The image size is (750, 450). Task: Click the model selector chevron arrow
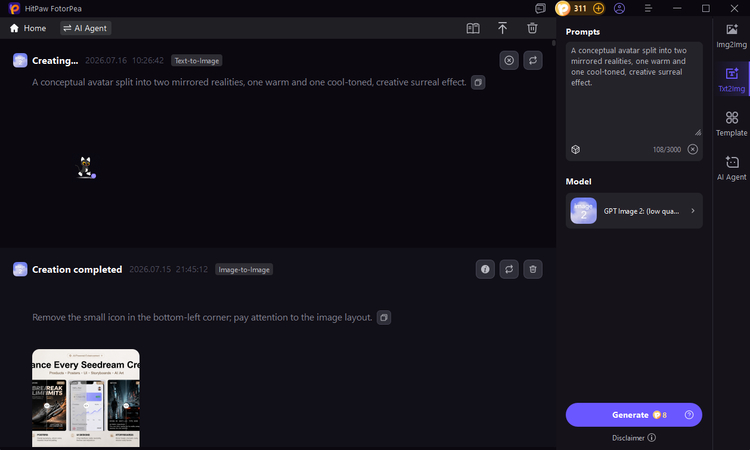point(693,211)
